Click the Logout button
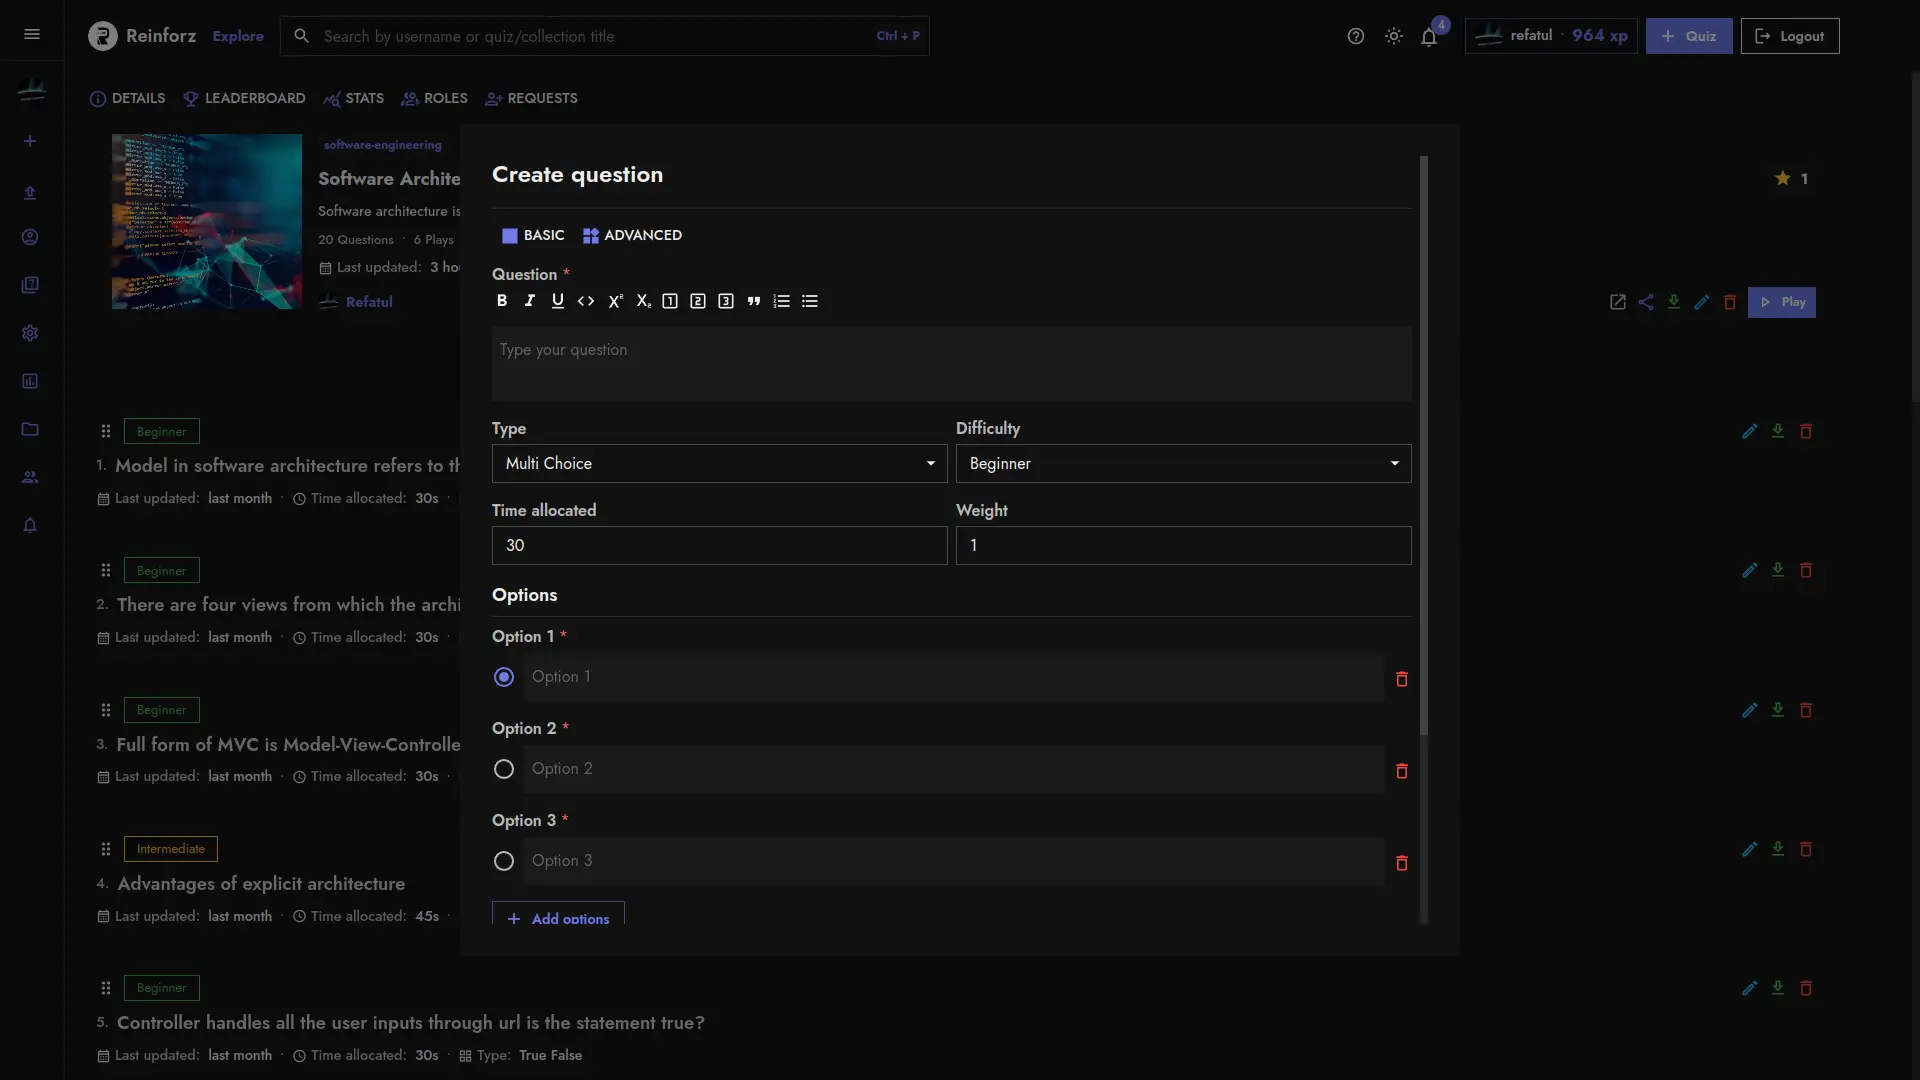The image size is (1920, 1080). [x=1789, y=36]
